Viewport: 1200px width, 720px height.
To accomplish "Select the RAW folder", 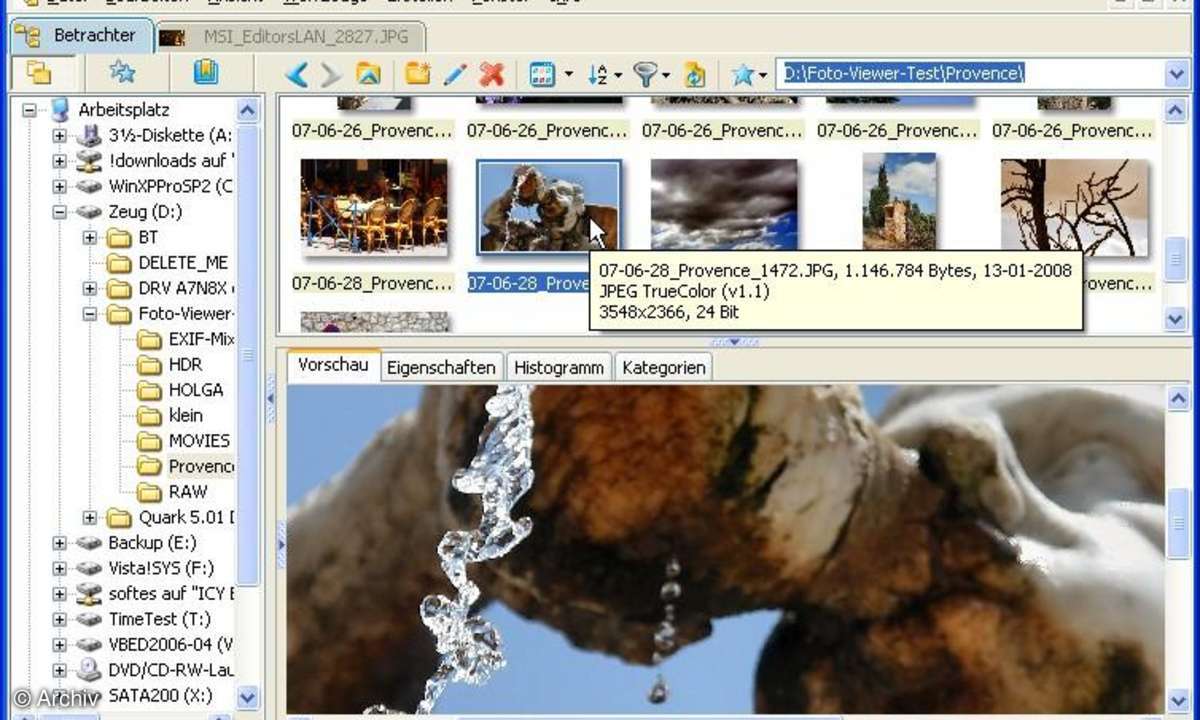I will 188,492.
